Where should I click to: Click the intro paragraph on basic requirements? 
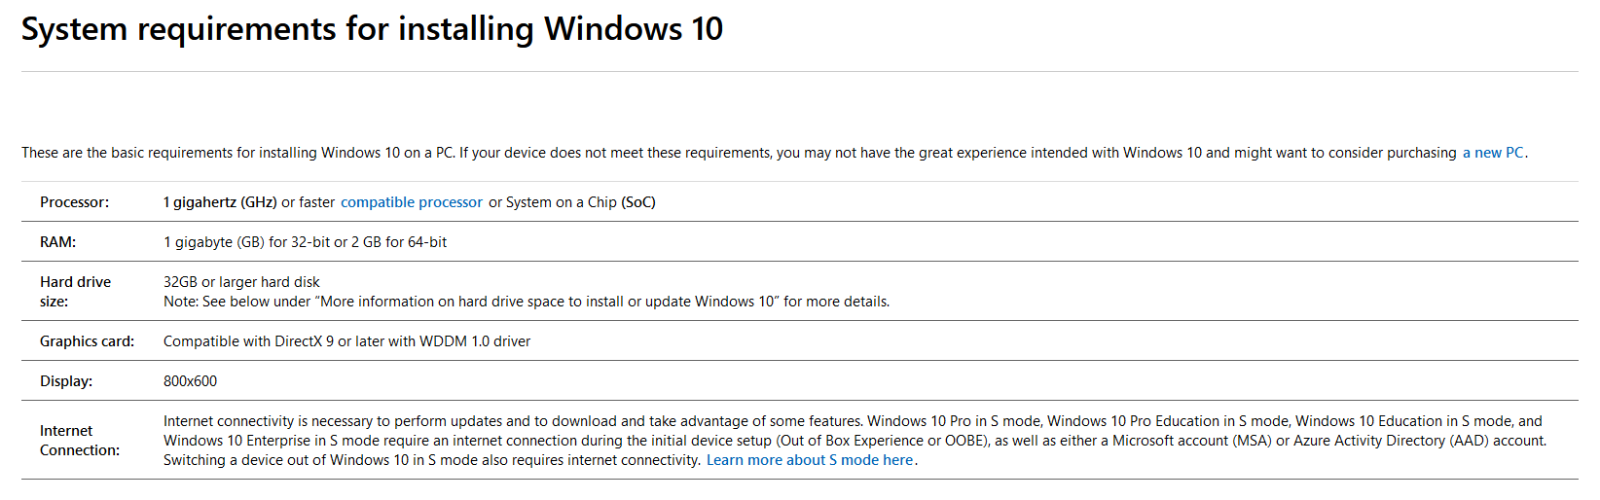774,153
